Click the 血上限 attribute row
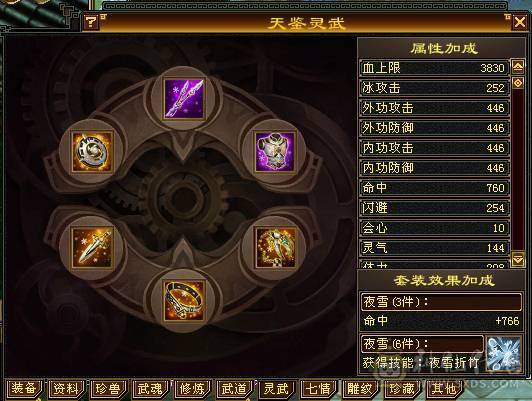532x401 pixels. [435, 68]
